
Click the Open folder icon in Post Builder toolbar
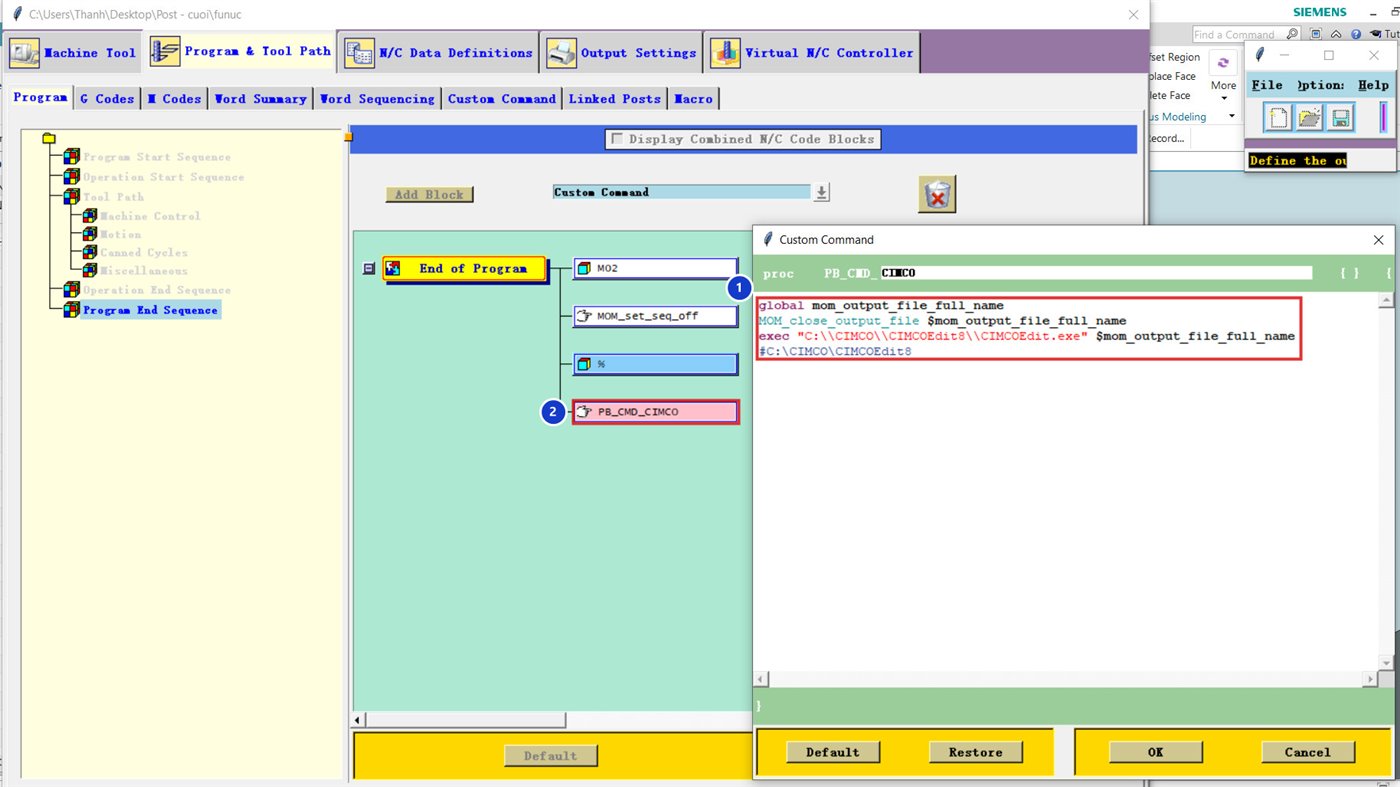(x=1309, y=118)
